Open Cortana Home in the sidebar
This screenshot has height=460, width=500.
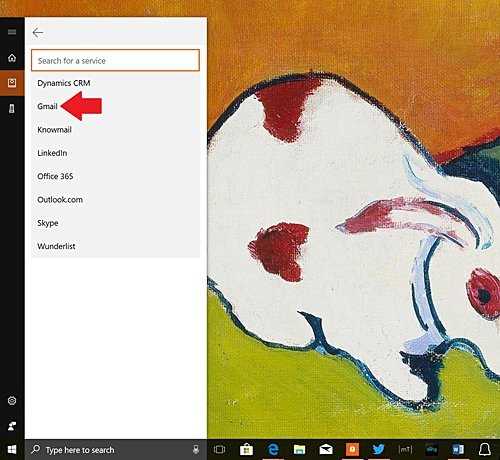click(x=12, y=58)
